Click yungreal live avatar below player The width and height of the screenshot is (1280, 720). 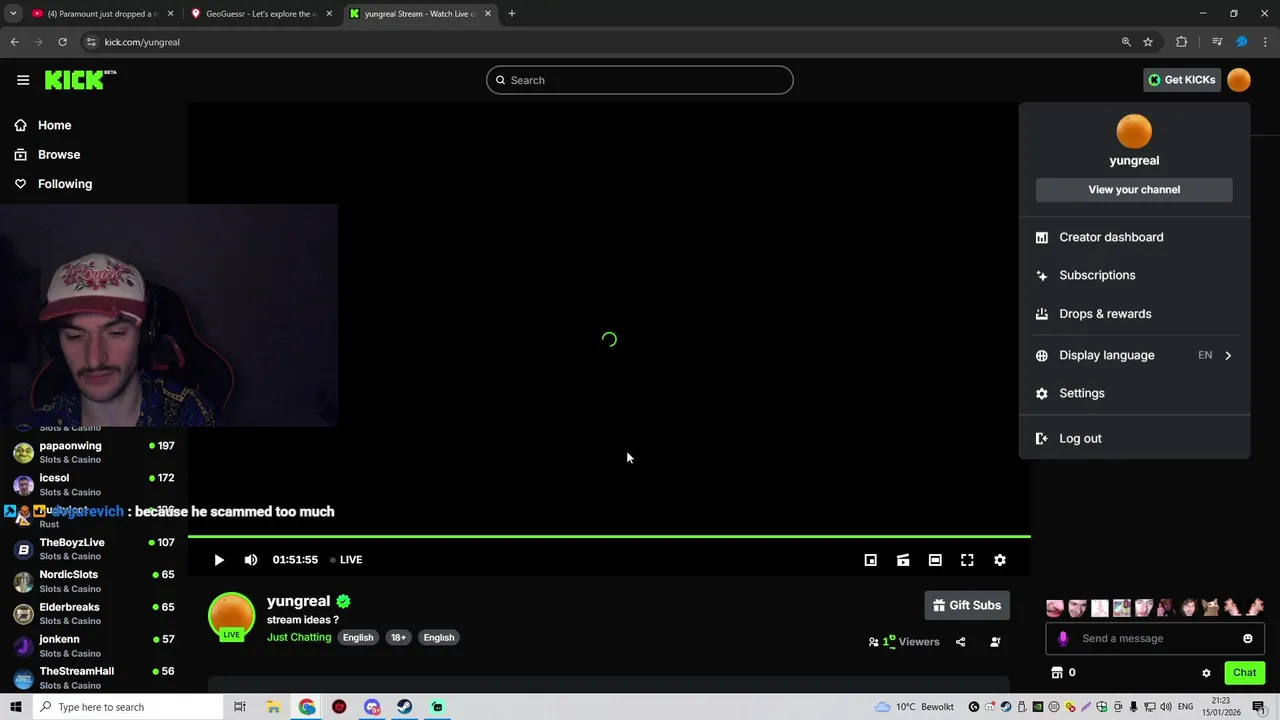coord(231,616)
